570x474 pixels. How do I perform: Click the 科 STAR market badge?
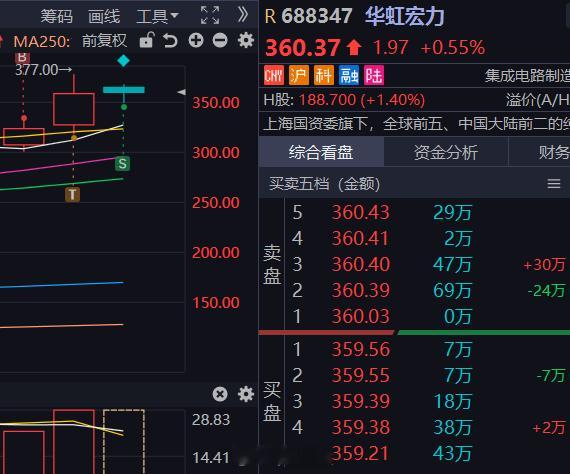tap(324, 75)
